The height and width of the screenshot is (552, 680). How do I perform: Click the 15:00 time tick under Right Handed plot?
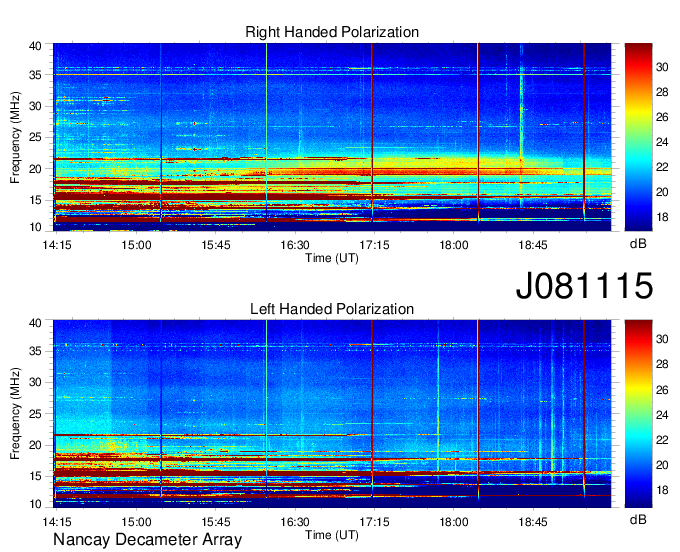click(136, 245)
